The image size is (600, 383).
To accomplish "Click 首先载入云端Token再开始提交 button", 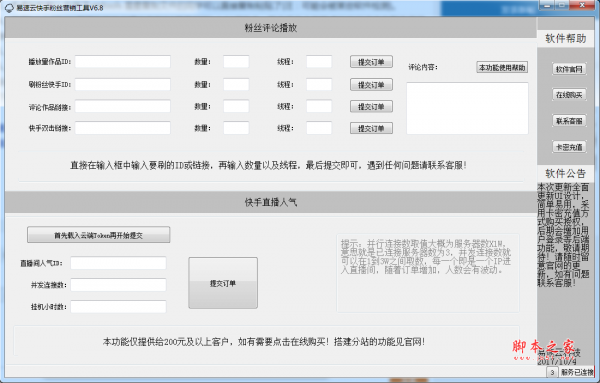I will coord(98,235).
